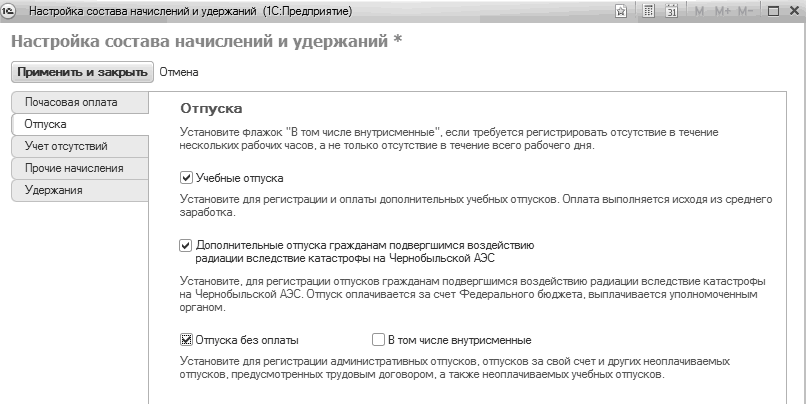Toggle Отпуска без оплаты checkbox
This screenshot has width=806, height=404.
pyautogui.click(x=186, y=340)
